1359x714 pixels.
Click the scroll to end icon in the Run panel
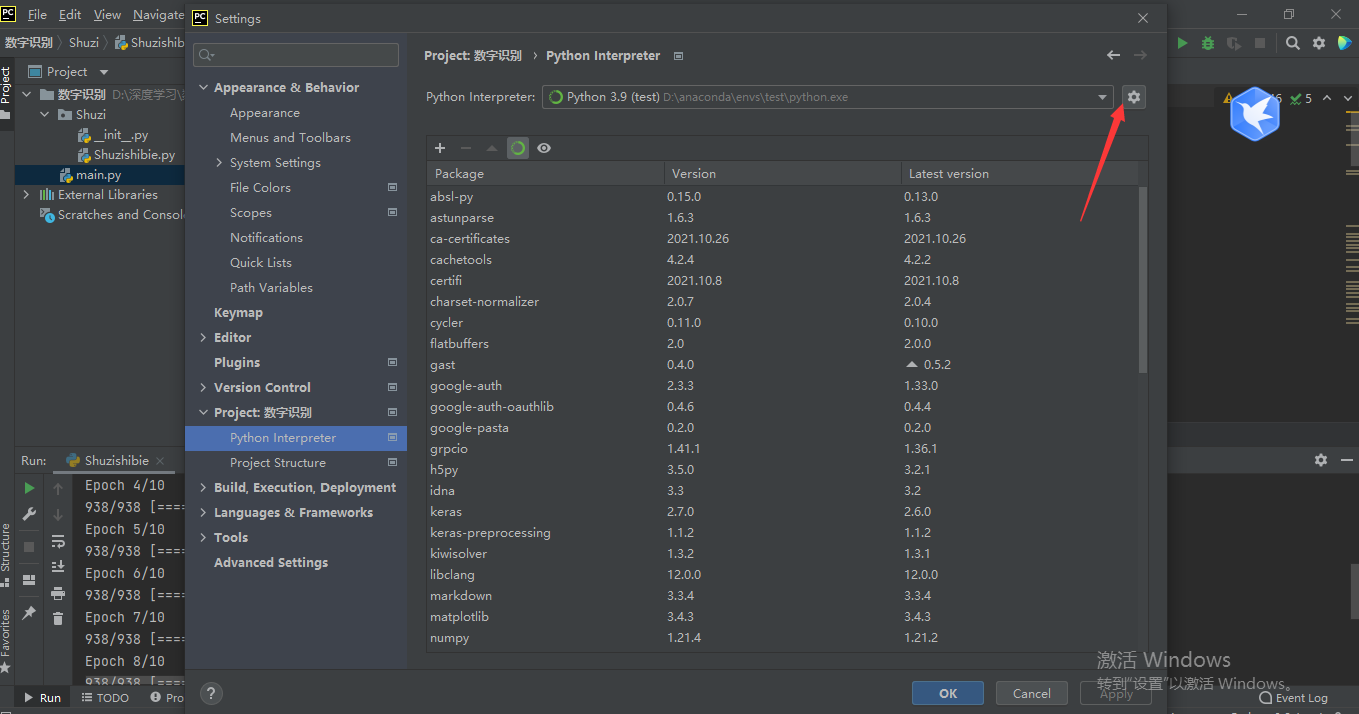(58, 566)
